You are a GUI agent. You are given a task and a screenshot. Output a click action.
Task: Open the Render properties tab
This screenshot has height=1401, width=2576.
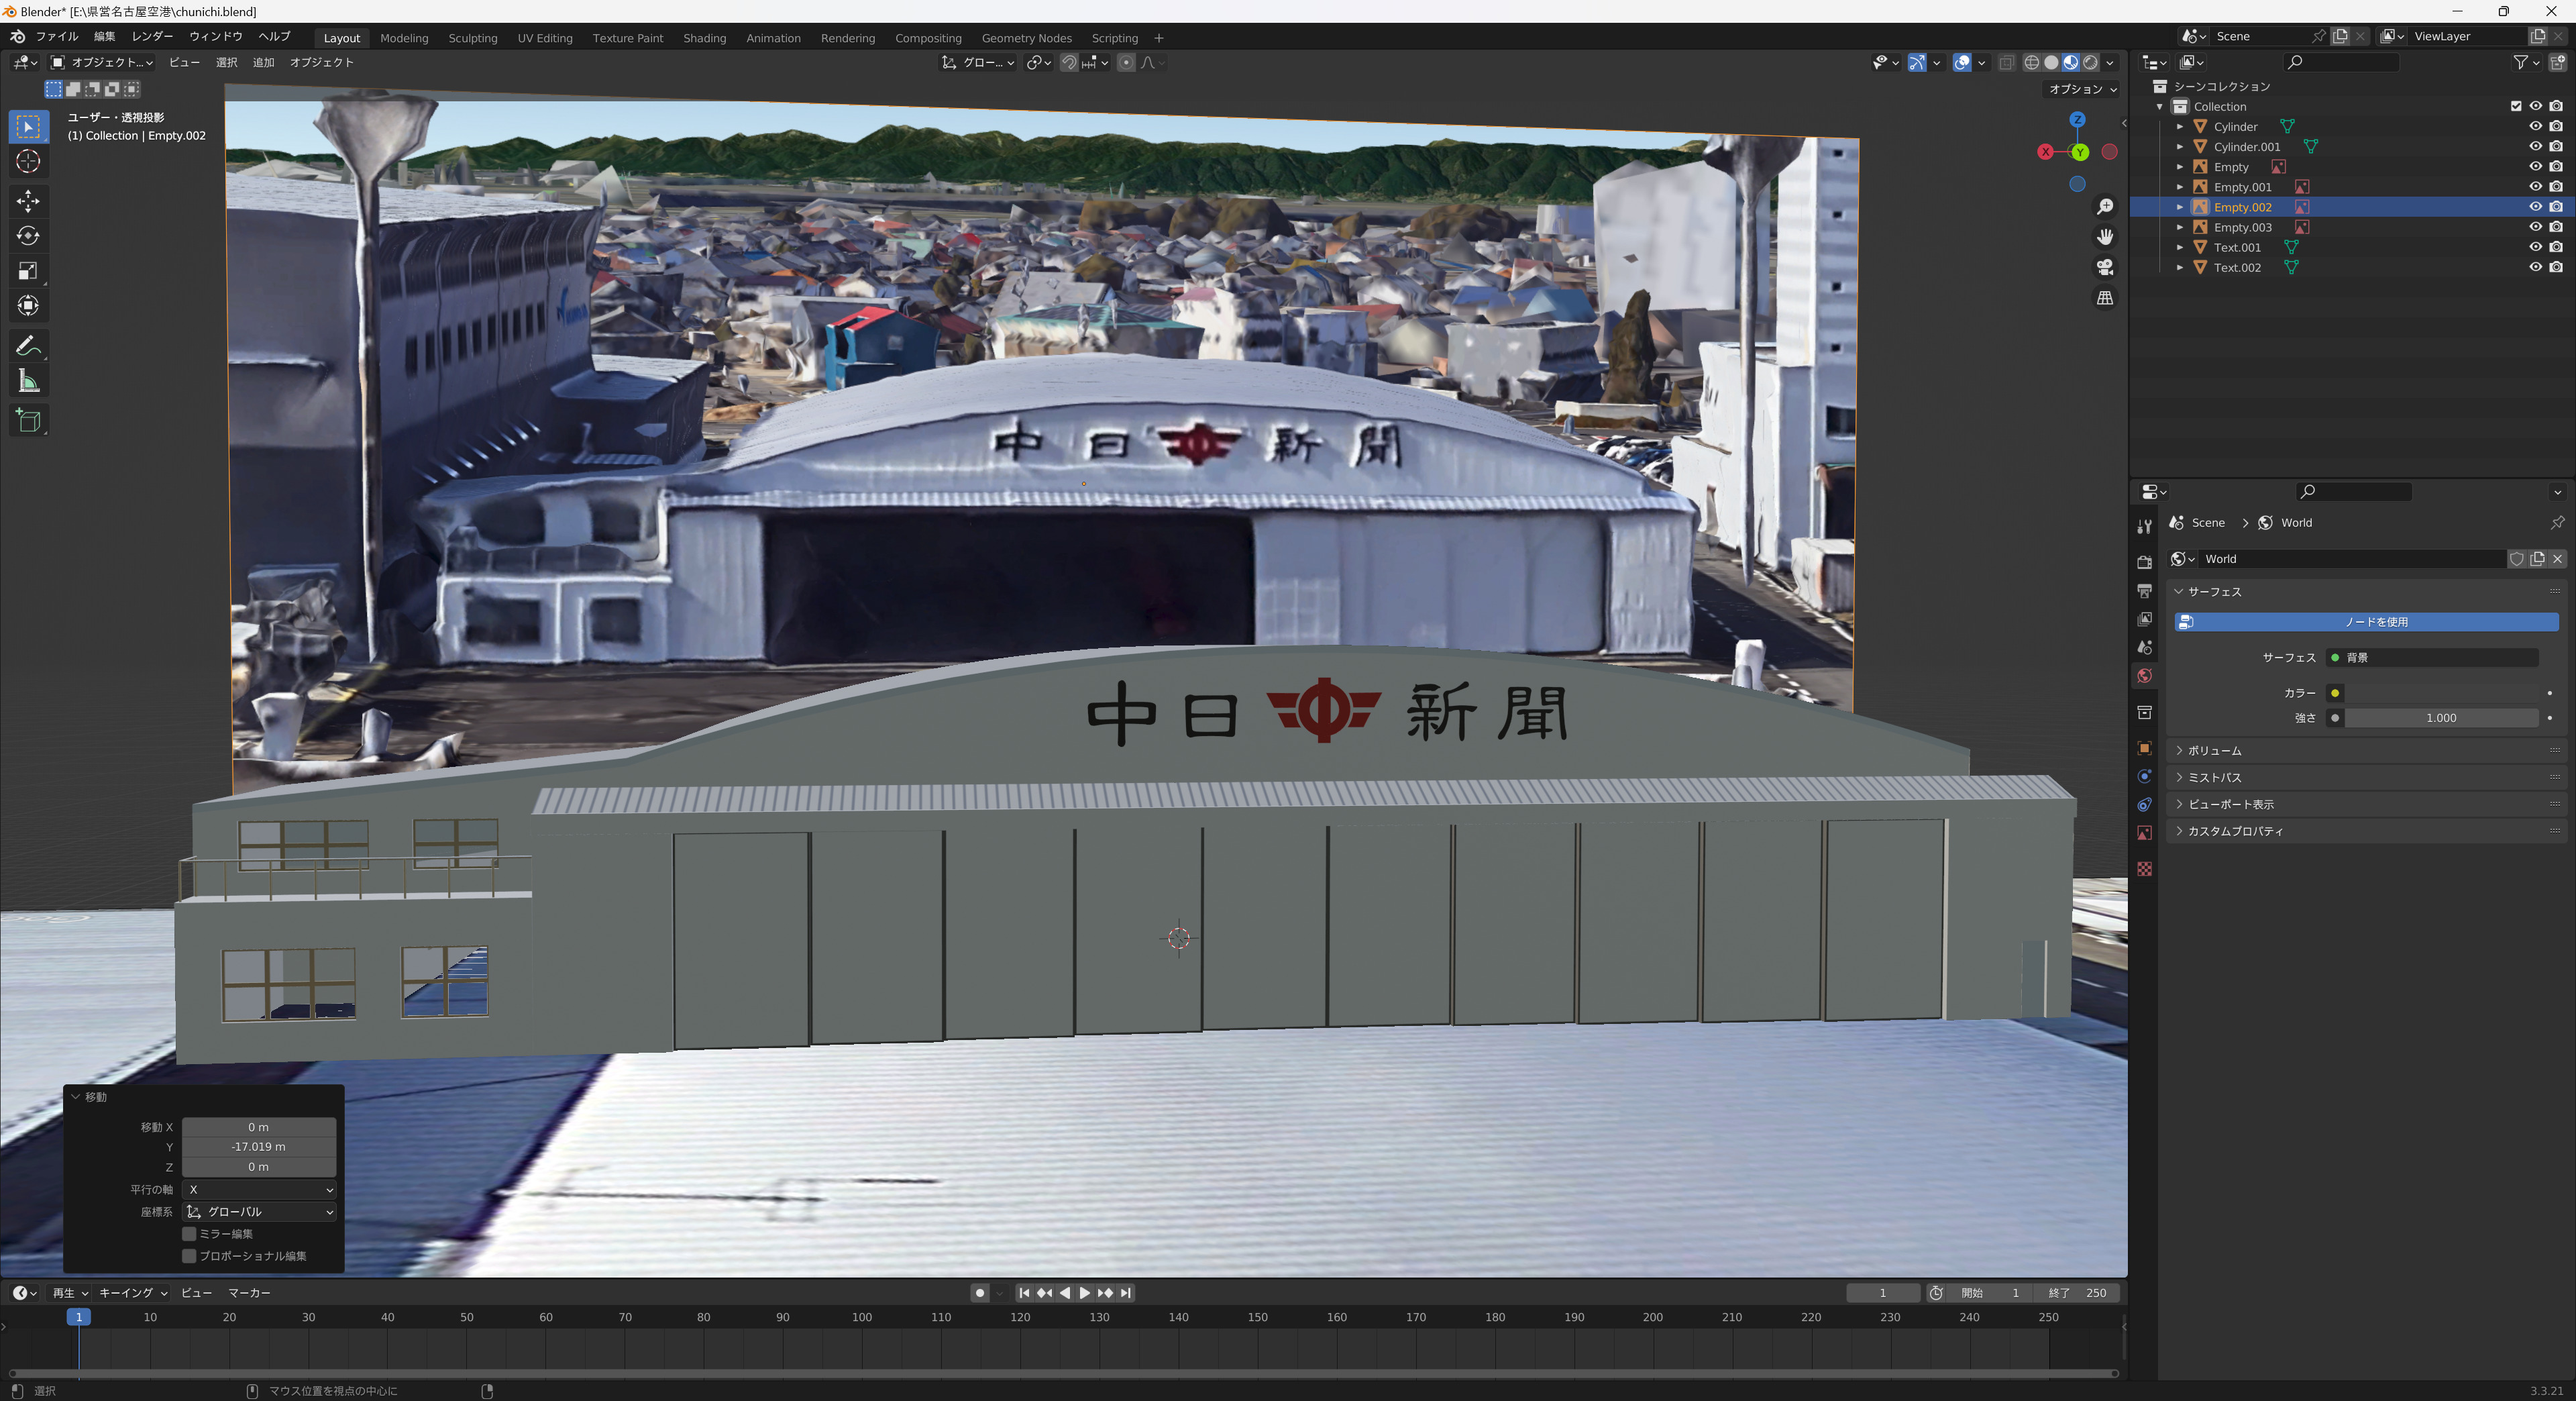coord(2144,562)
